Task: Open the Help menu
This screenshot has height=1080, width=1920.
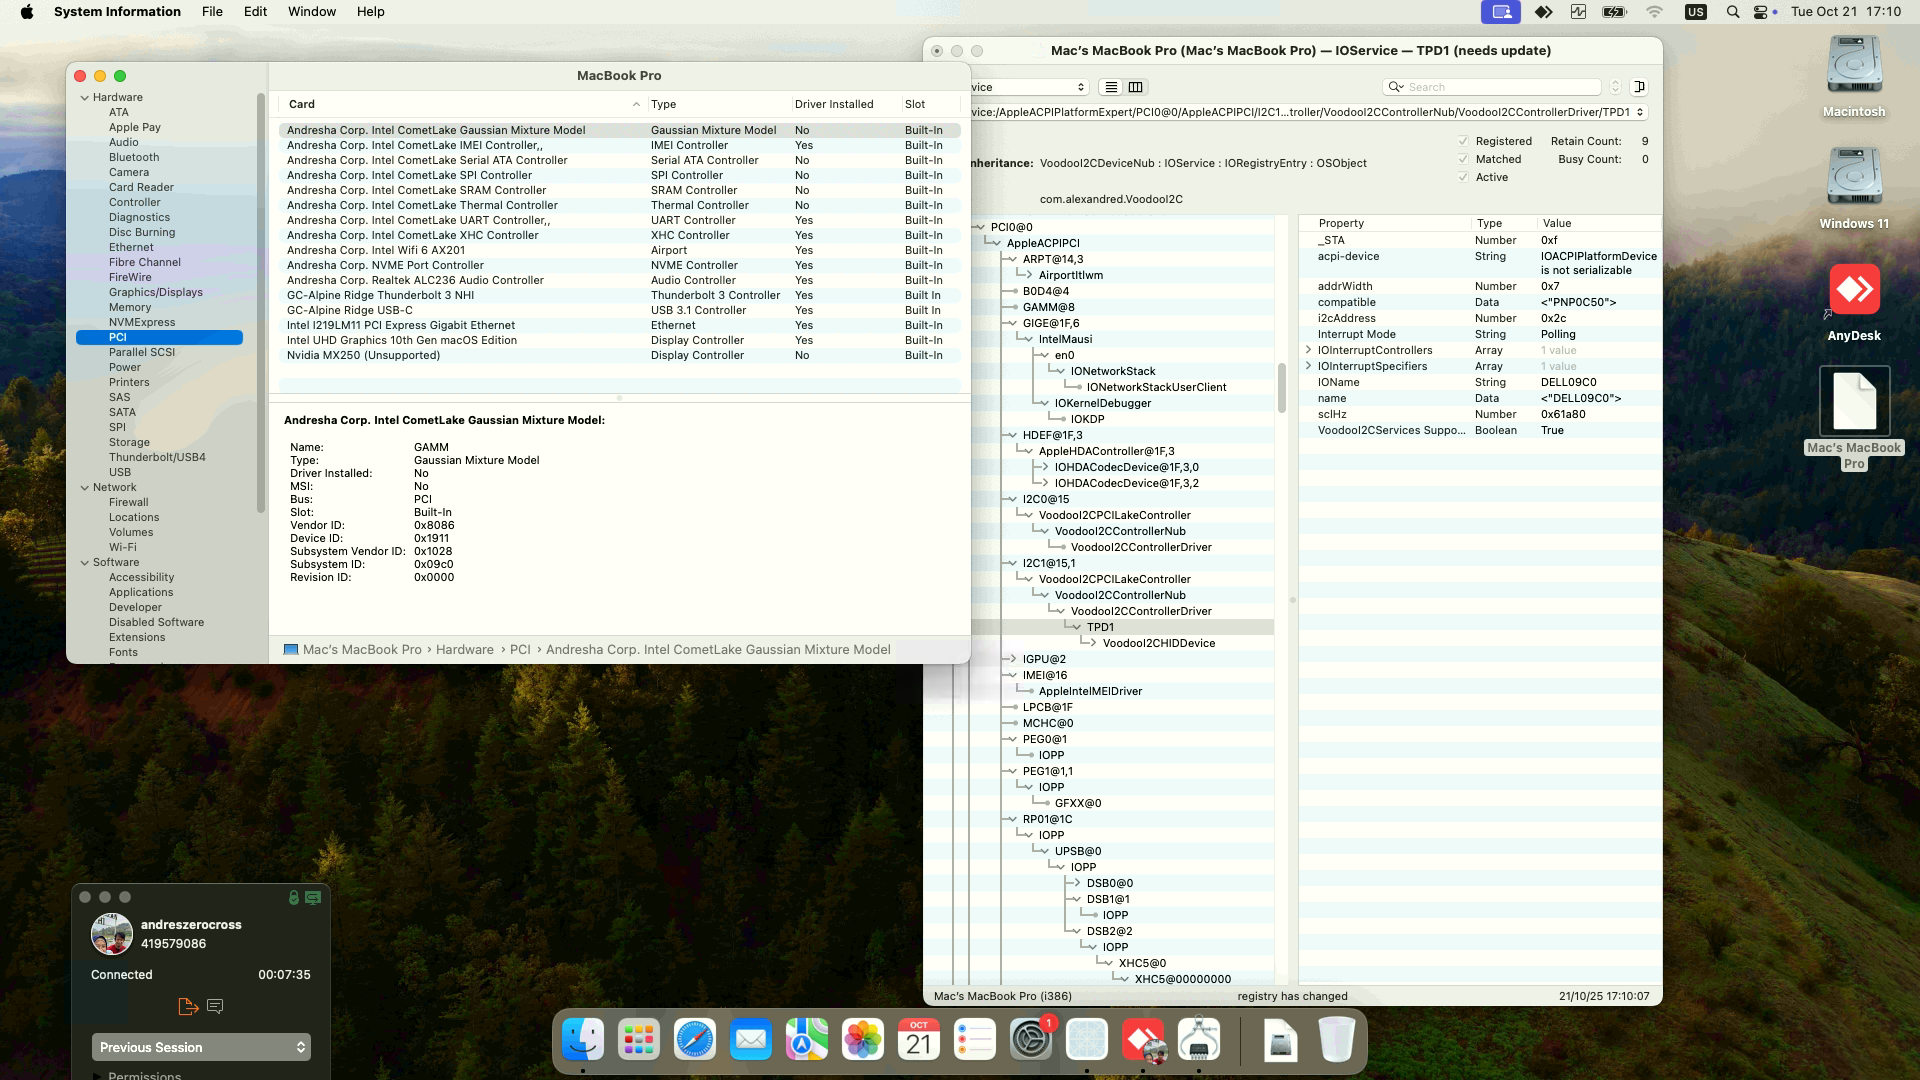Action: [371, 12]
